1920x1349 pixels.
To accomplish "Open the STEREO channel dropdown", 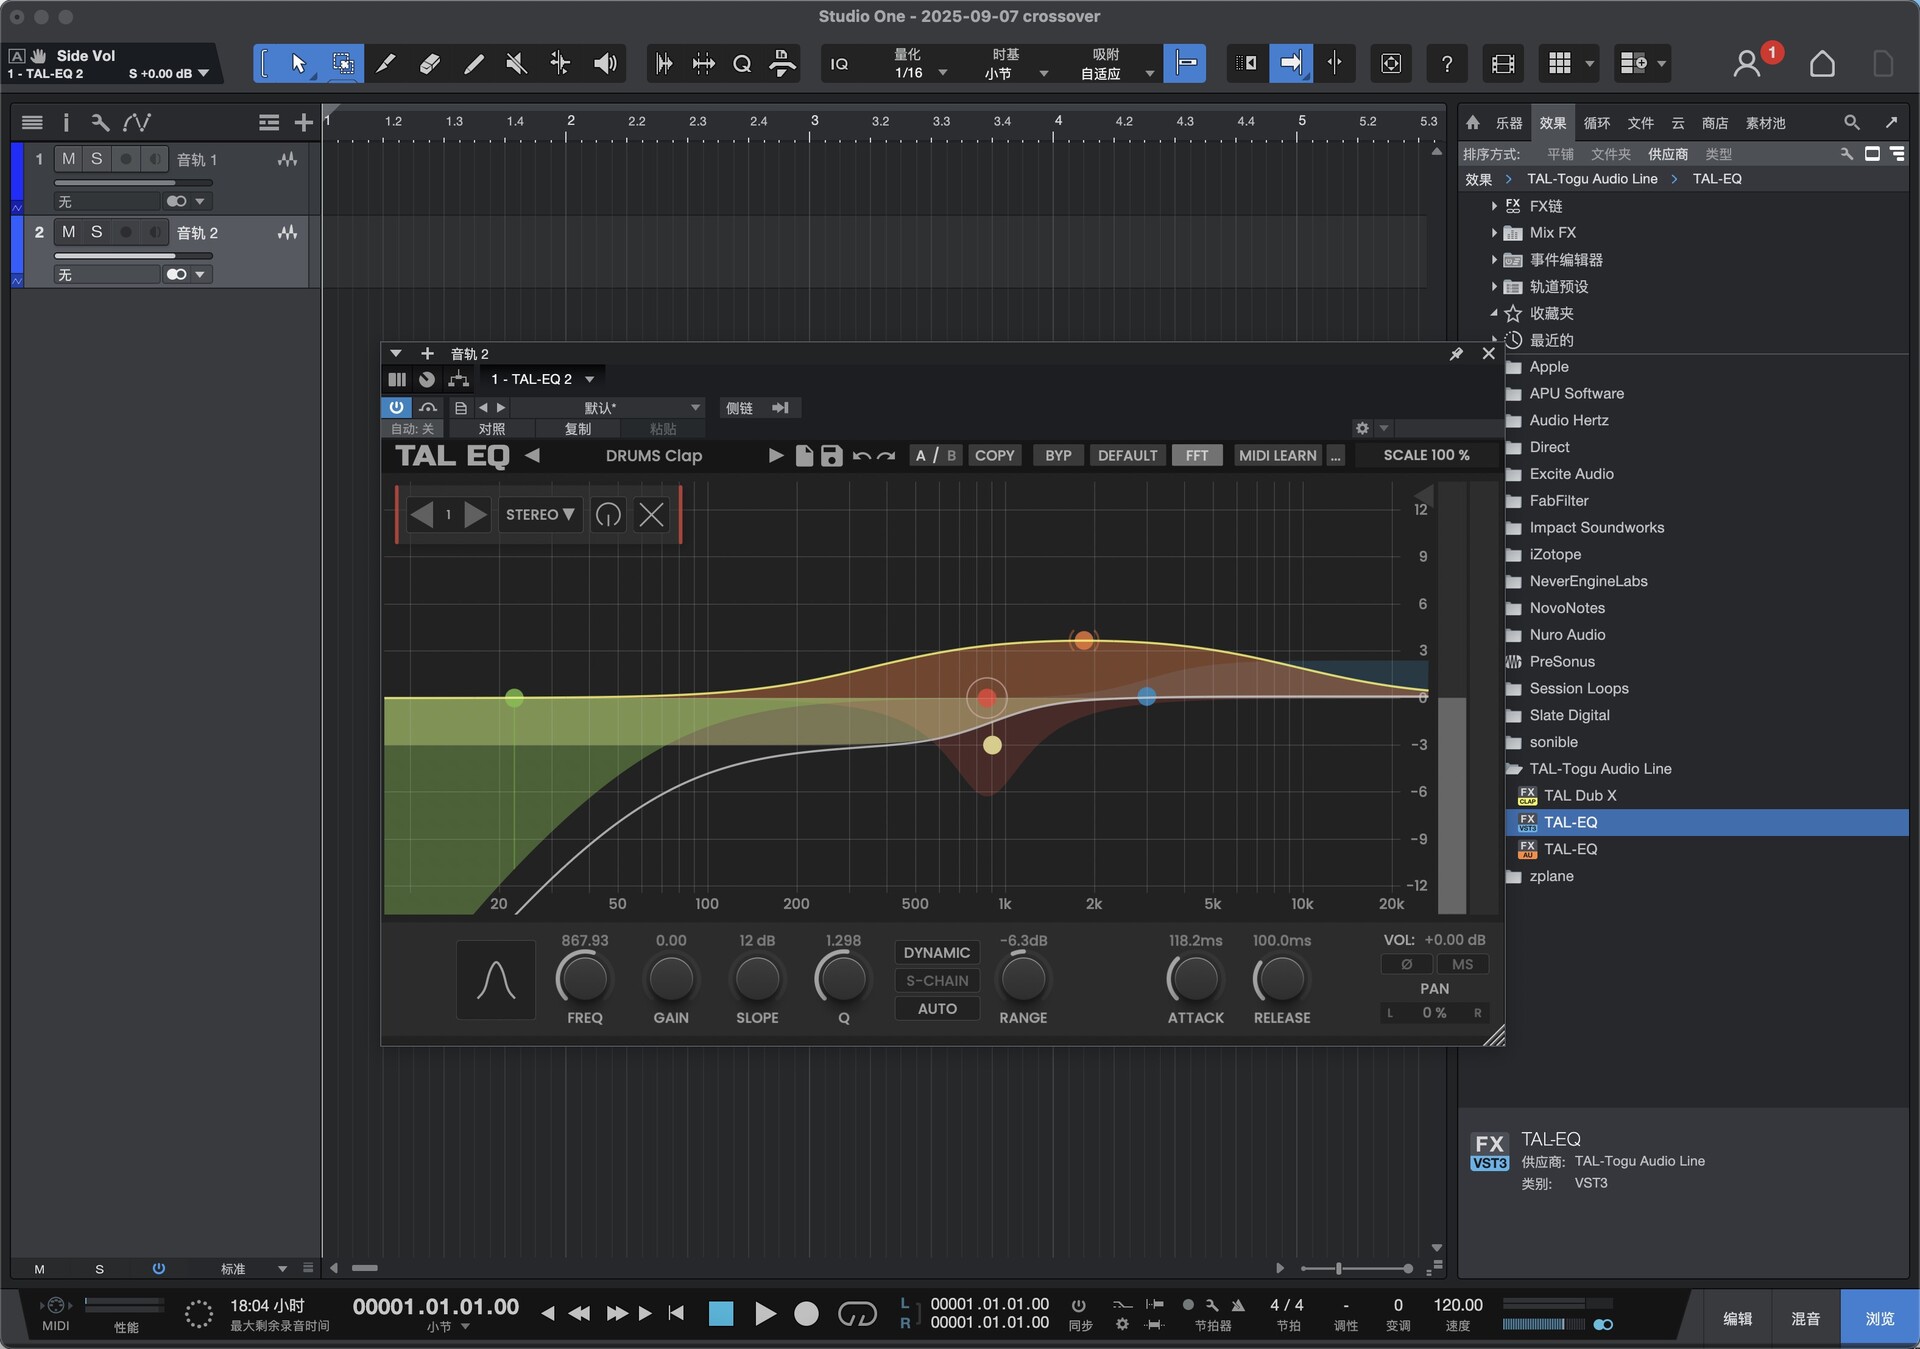I will tap(540, 515).
